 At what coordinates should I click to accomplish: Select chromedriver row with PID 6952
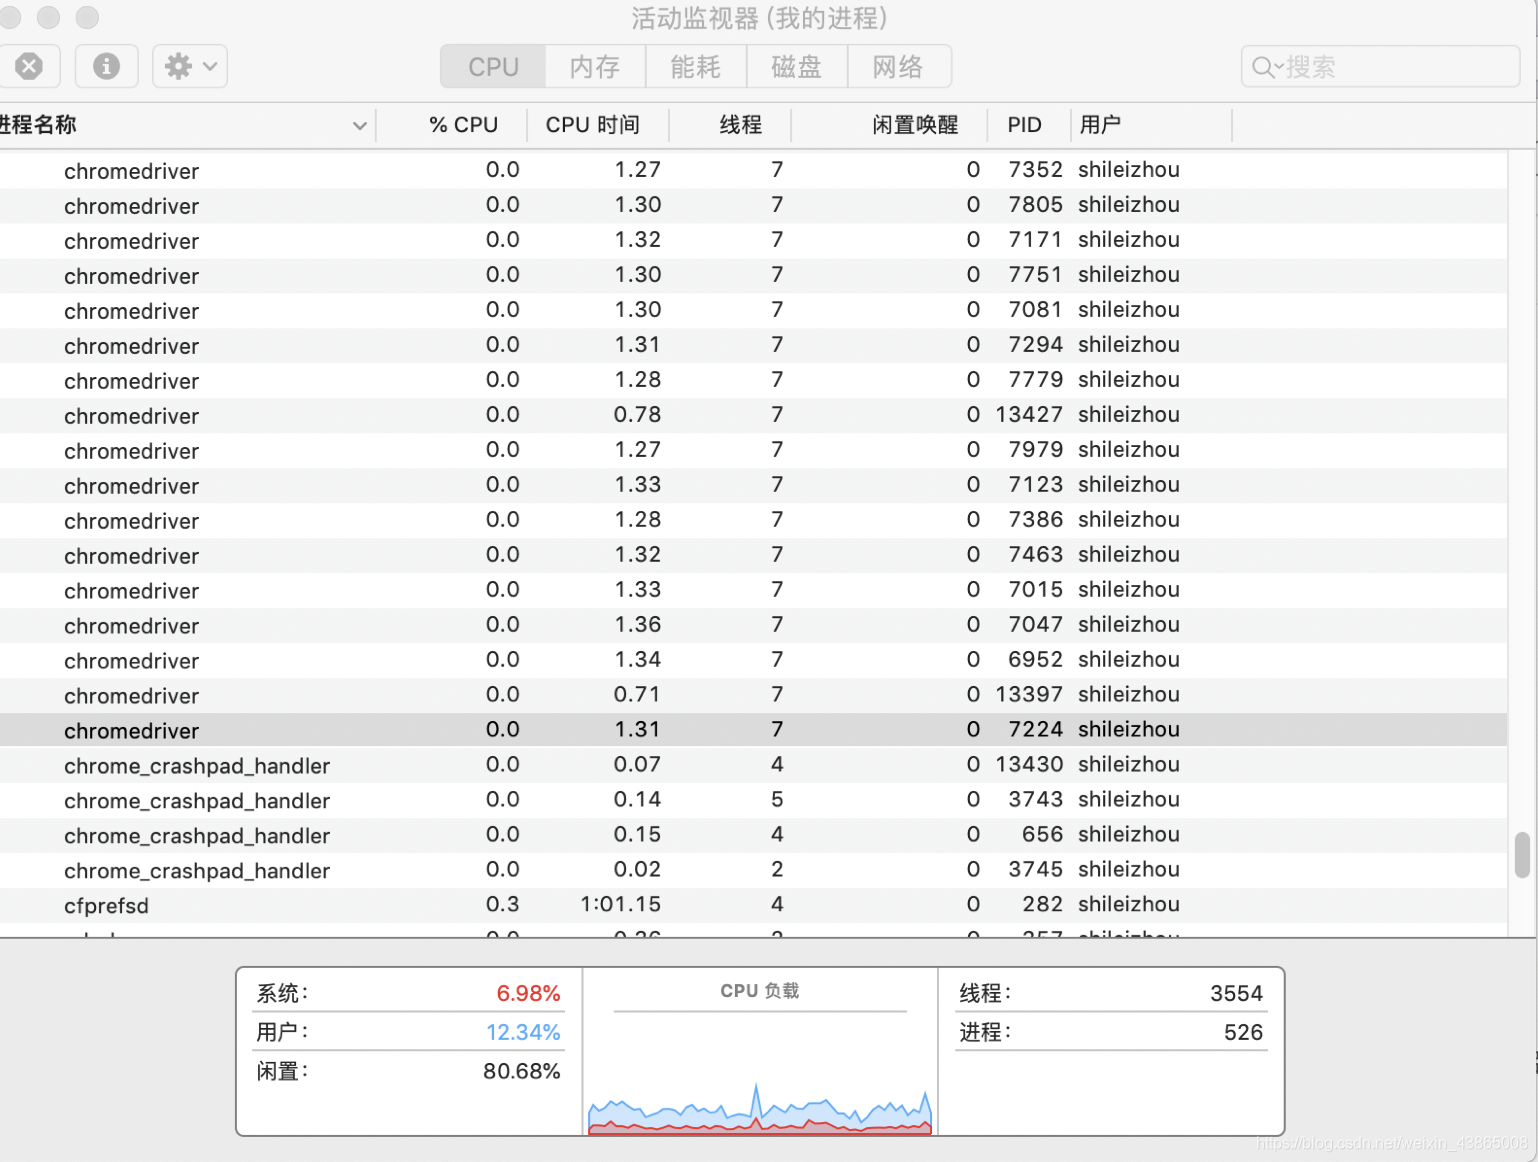[753, 661]
